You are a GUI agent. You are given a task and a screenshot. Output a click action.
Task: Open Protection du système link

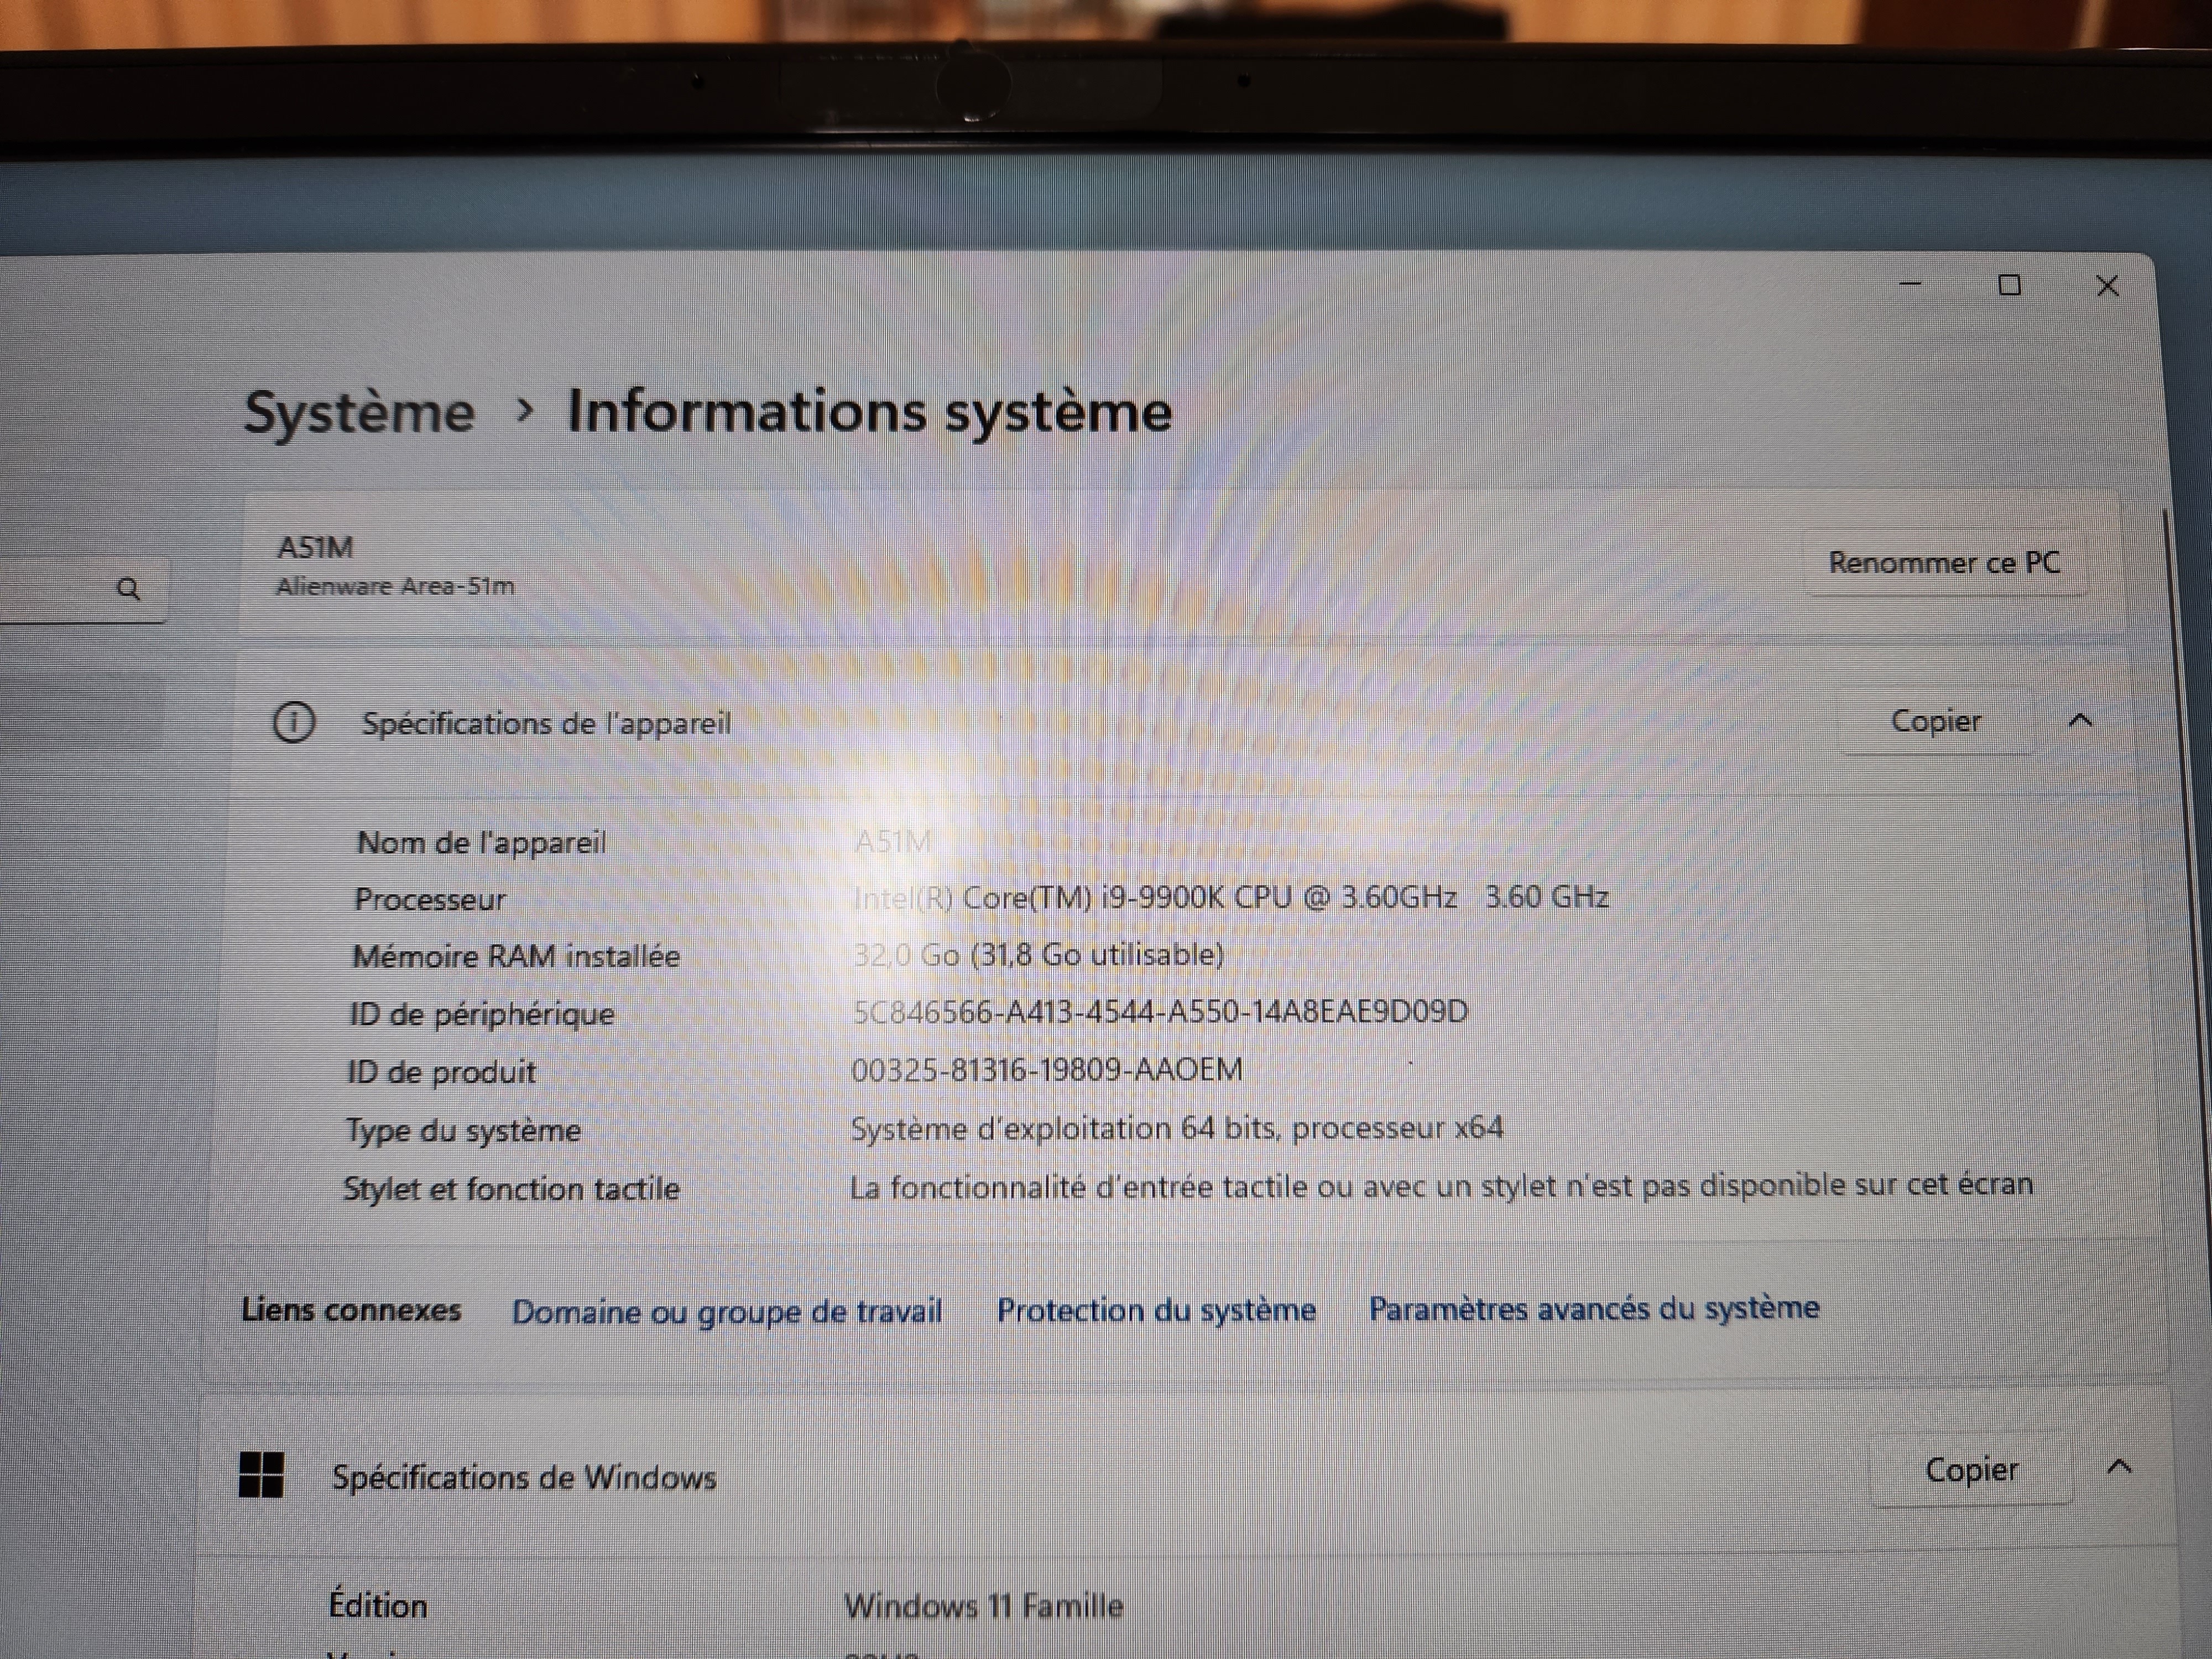(x=1156, y=1310)
